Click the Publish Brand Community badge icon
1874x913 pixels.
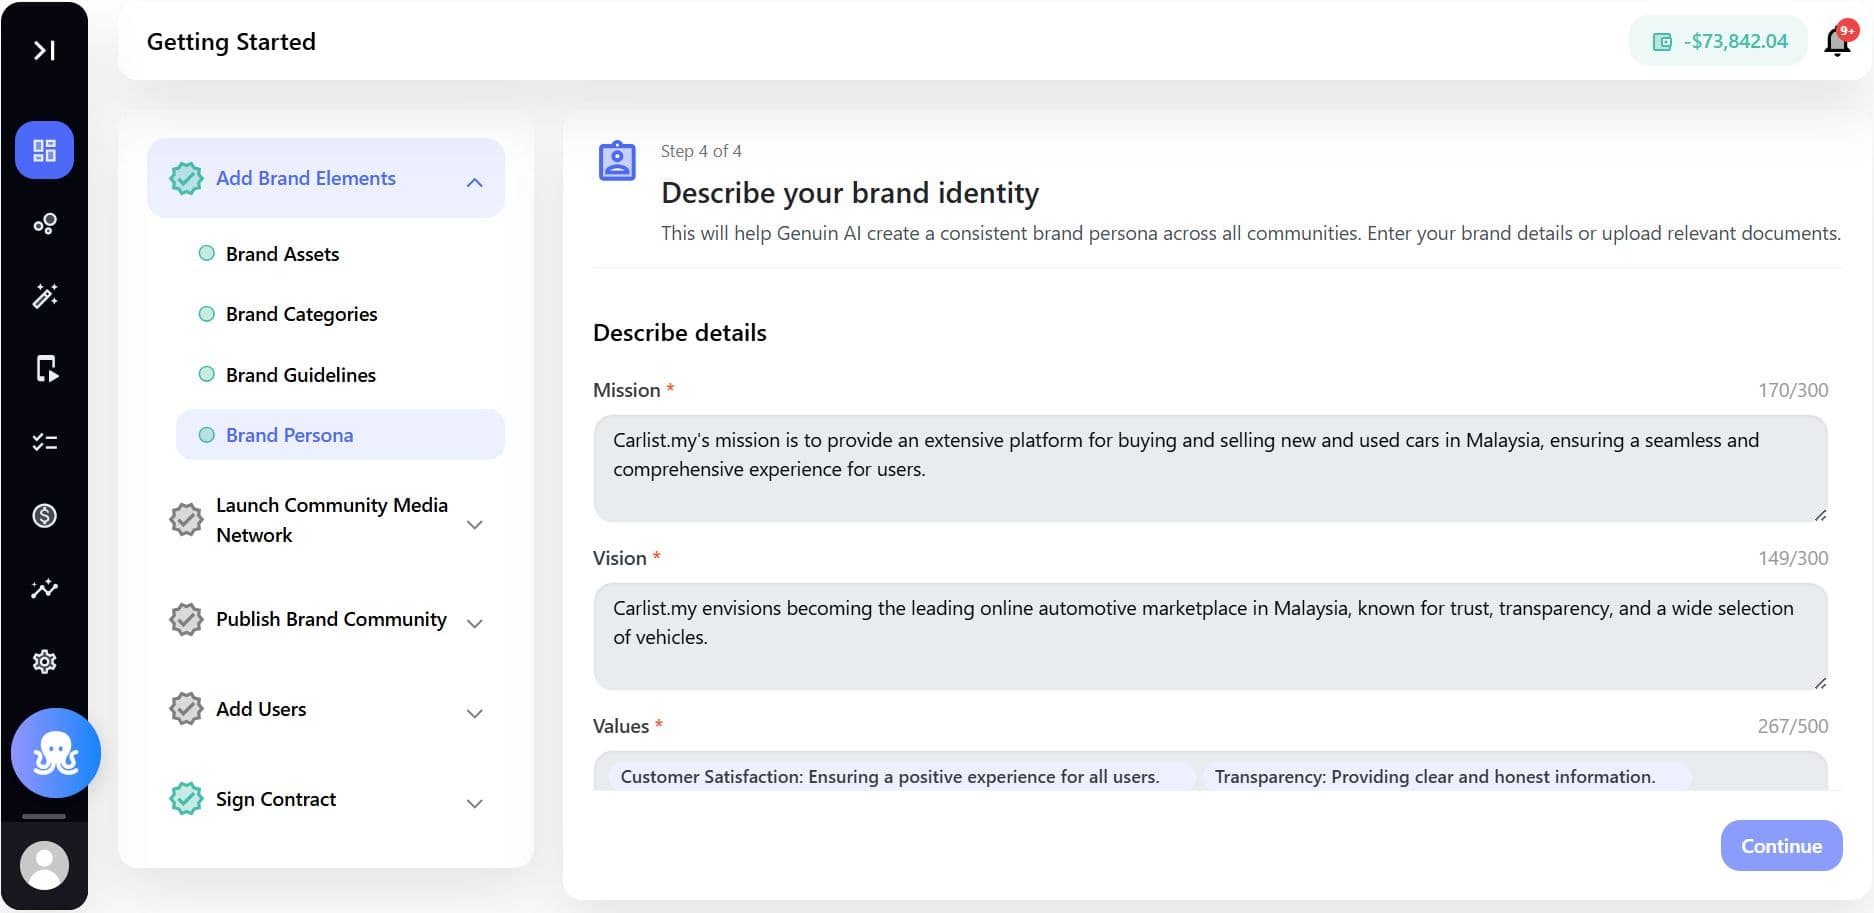186,619
